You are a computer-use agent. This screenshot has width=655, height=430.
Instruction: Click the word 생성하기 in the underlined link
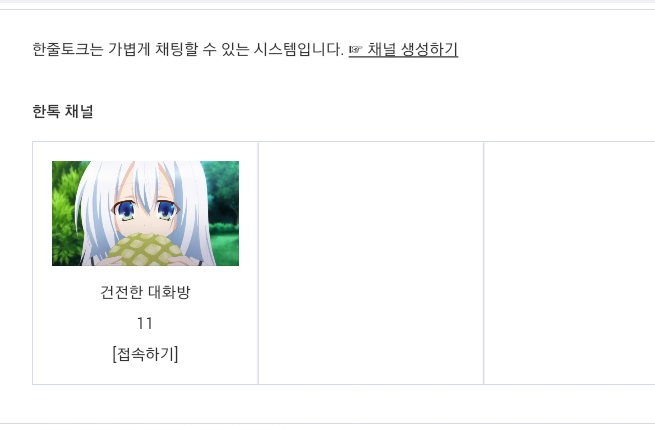(429, 49)
